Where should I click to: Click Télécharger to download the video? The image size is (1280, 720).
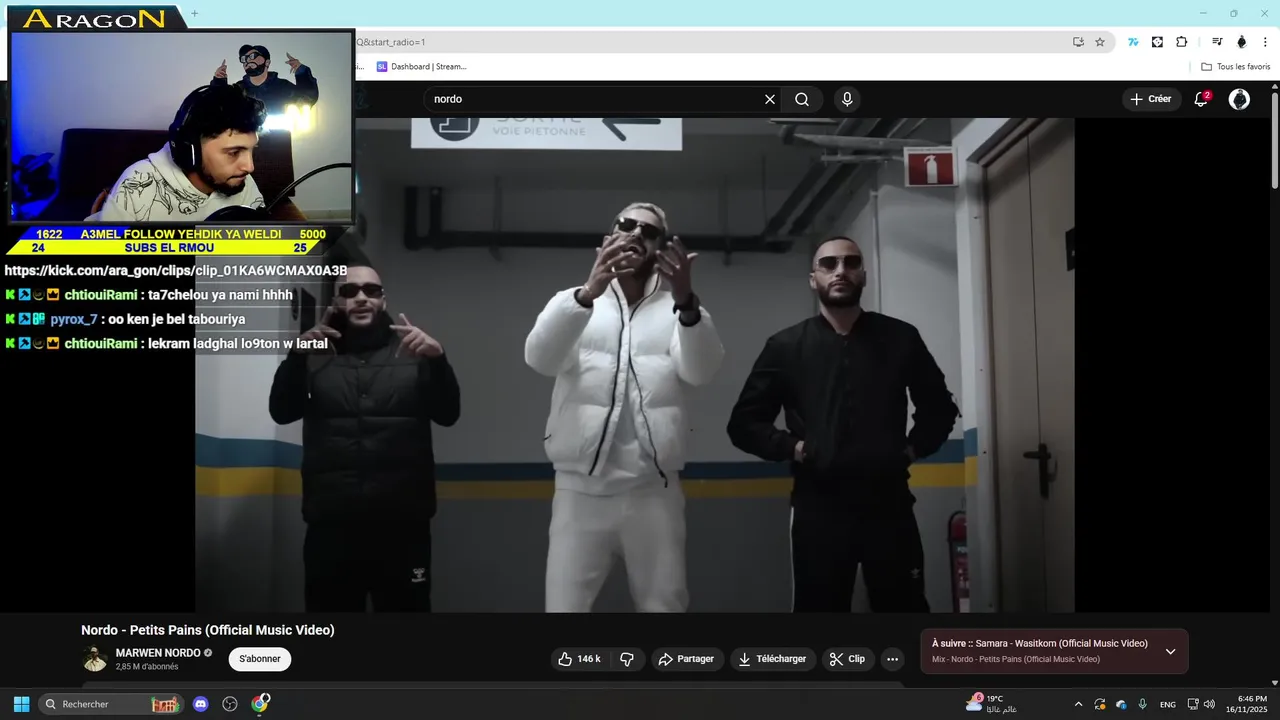pos(772,659)
